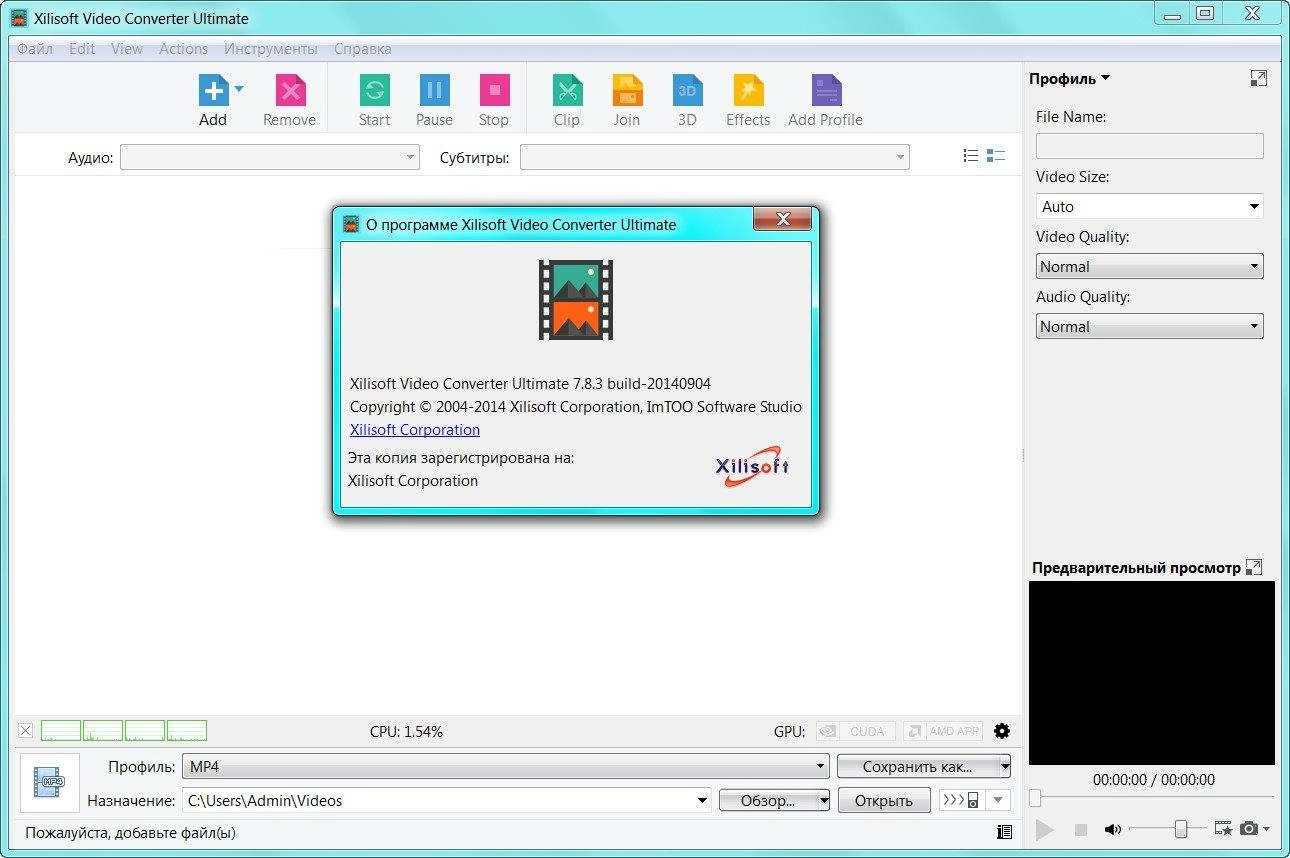Mute the preview volume
Image resolution: width=1290 pixels, height=858 pixels.
click(x=1112, y=829)
